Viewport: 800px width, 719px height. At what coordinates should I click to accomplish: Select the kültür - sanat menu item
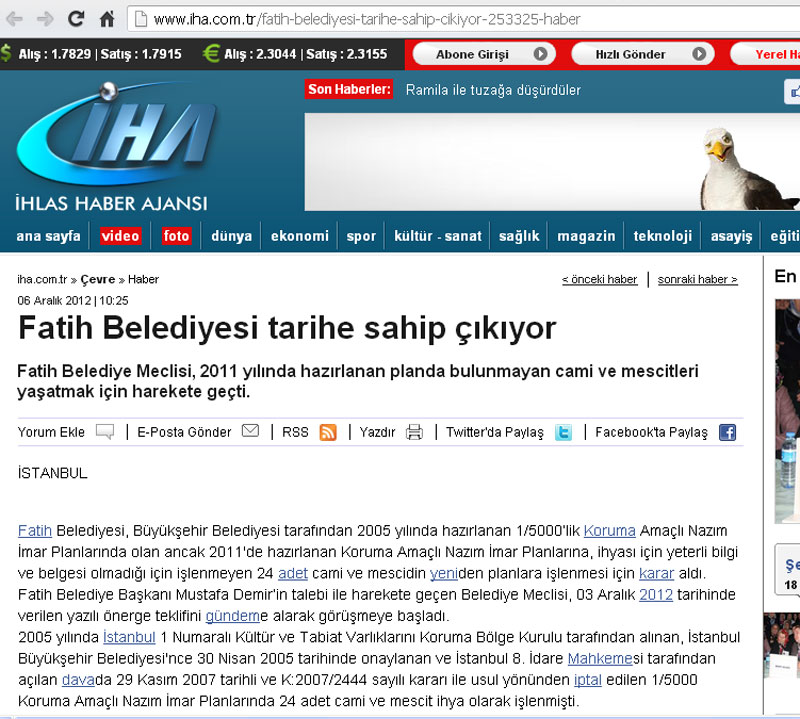point(438,237)
